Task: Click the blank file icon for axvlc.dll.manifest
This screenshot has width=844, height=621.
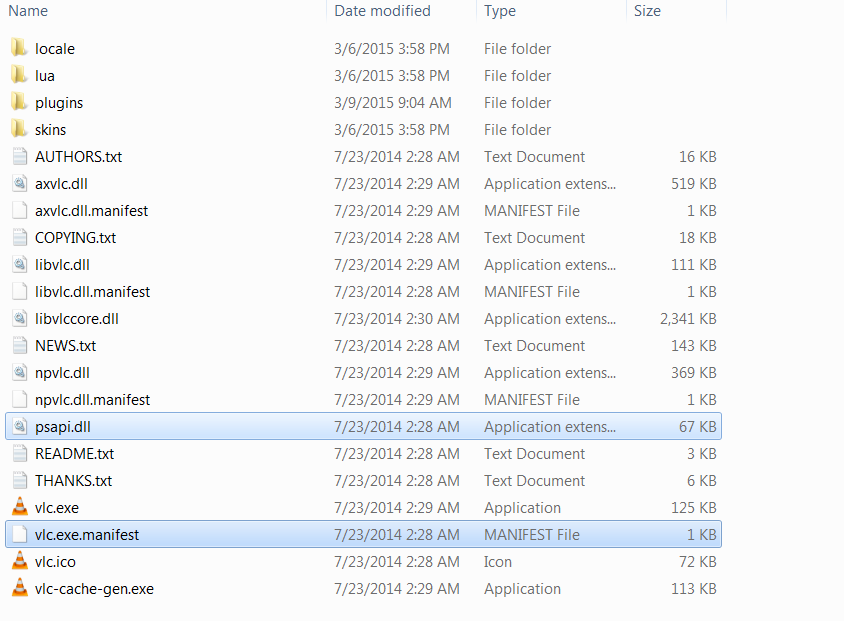Action: pyautogui.click(x=19, y=211)
